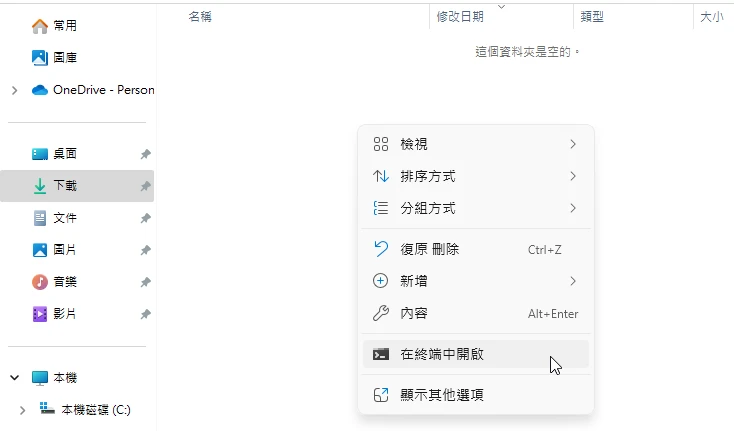Image resolution: width=734 pixels, height=431 pixels.
Task: Expand the Local Disk (C:) node
Action: pyautogui.click(x=23, y=410)
